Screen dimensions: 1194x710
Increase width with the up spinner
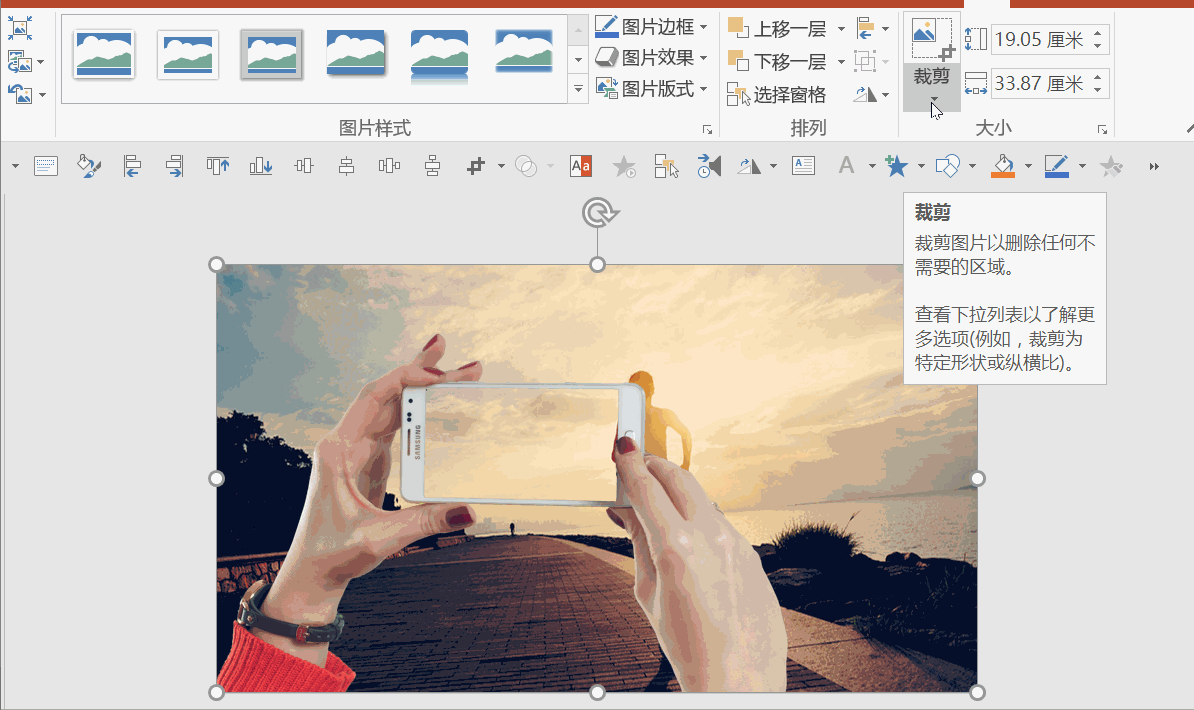coord(1097,76)
